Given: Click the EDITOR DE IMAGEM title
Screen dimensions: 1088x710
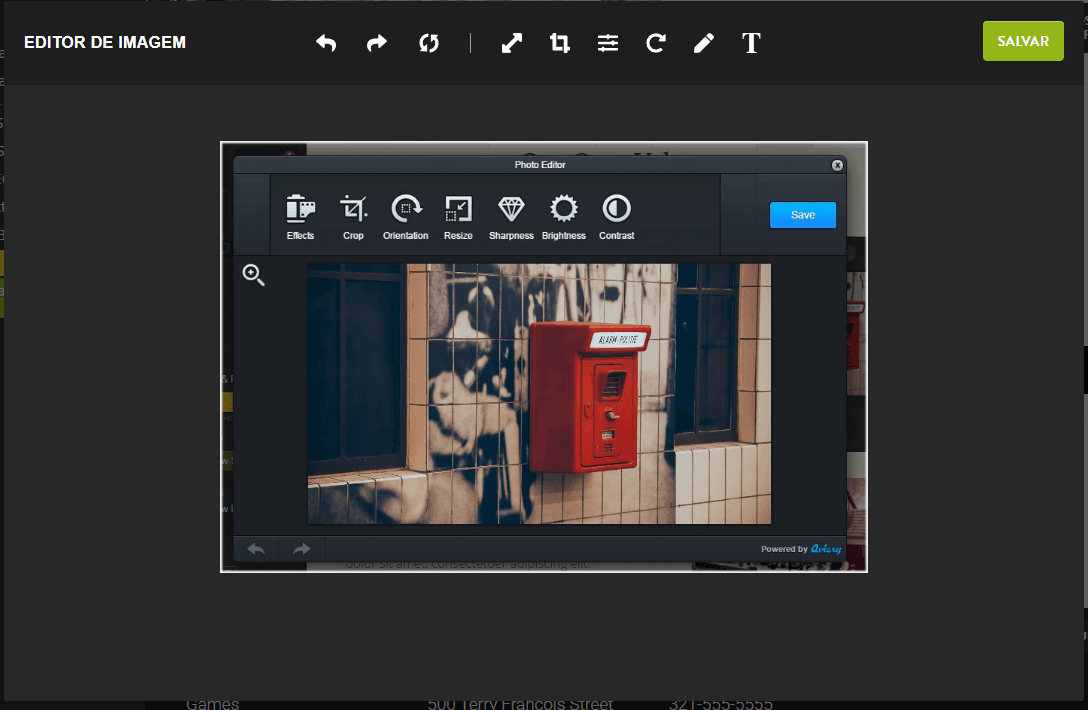Looking at the screenshot, I should point(105,42).
